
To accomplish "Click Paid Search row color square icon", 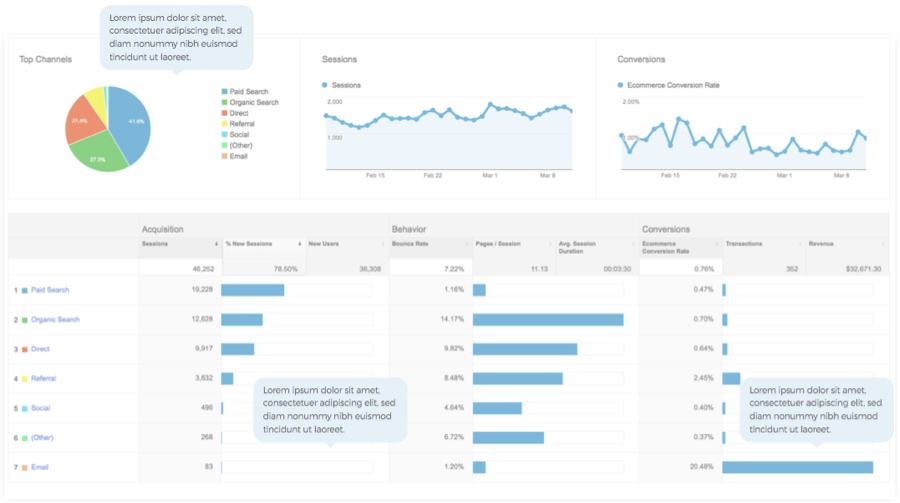I will click(x=25, y=291).
